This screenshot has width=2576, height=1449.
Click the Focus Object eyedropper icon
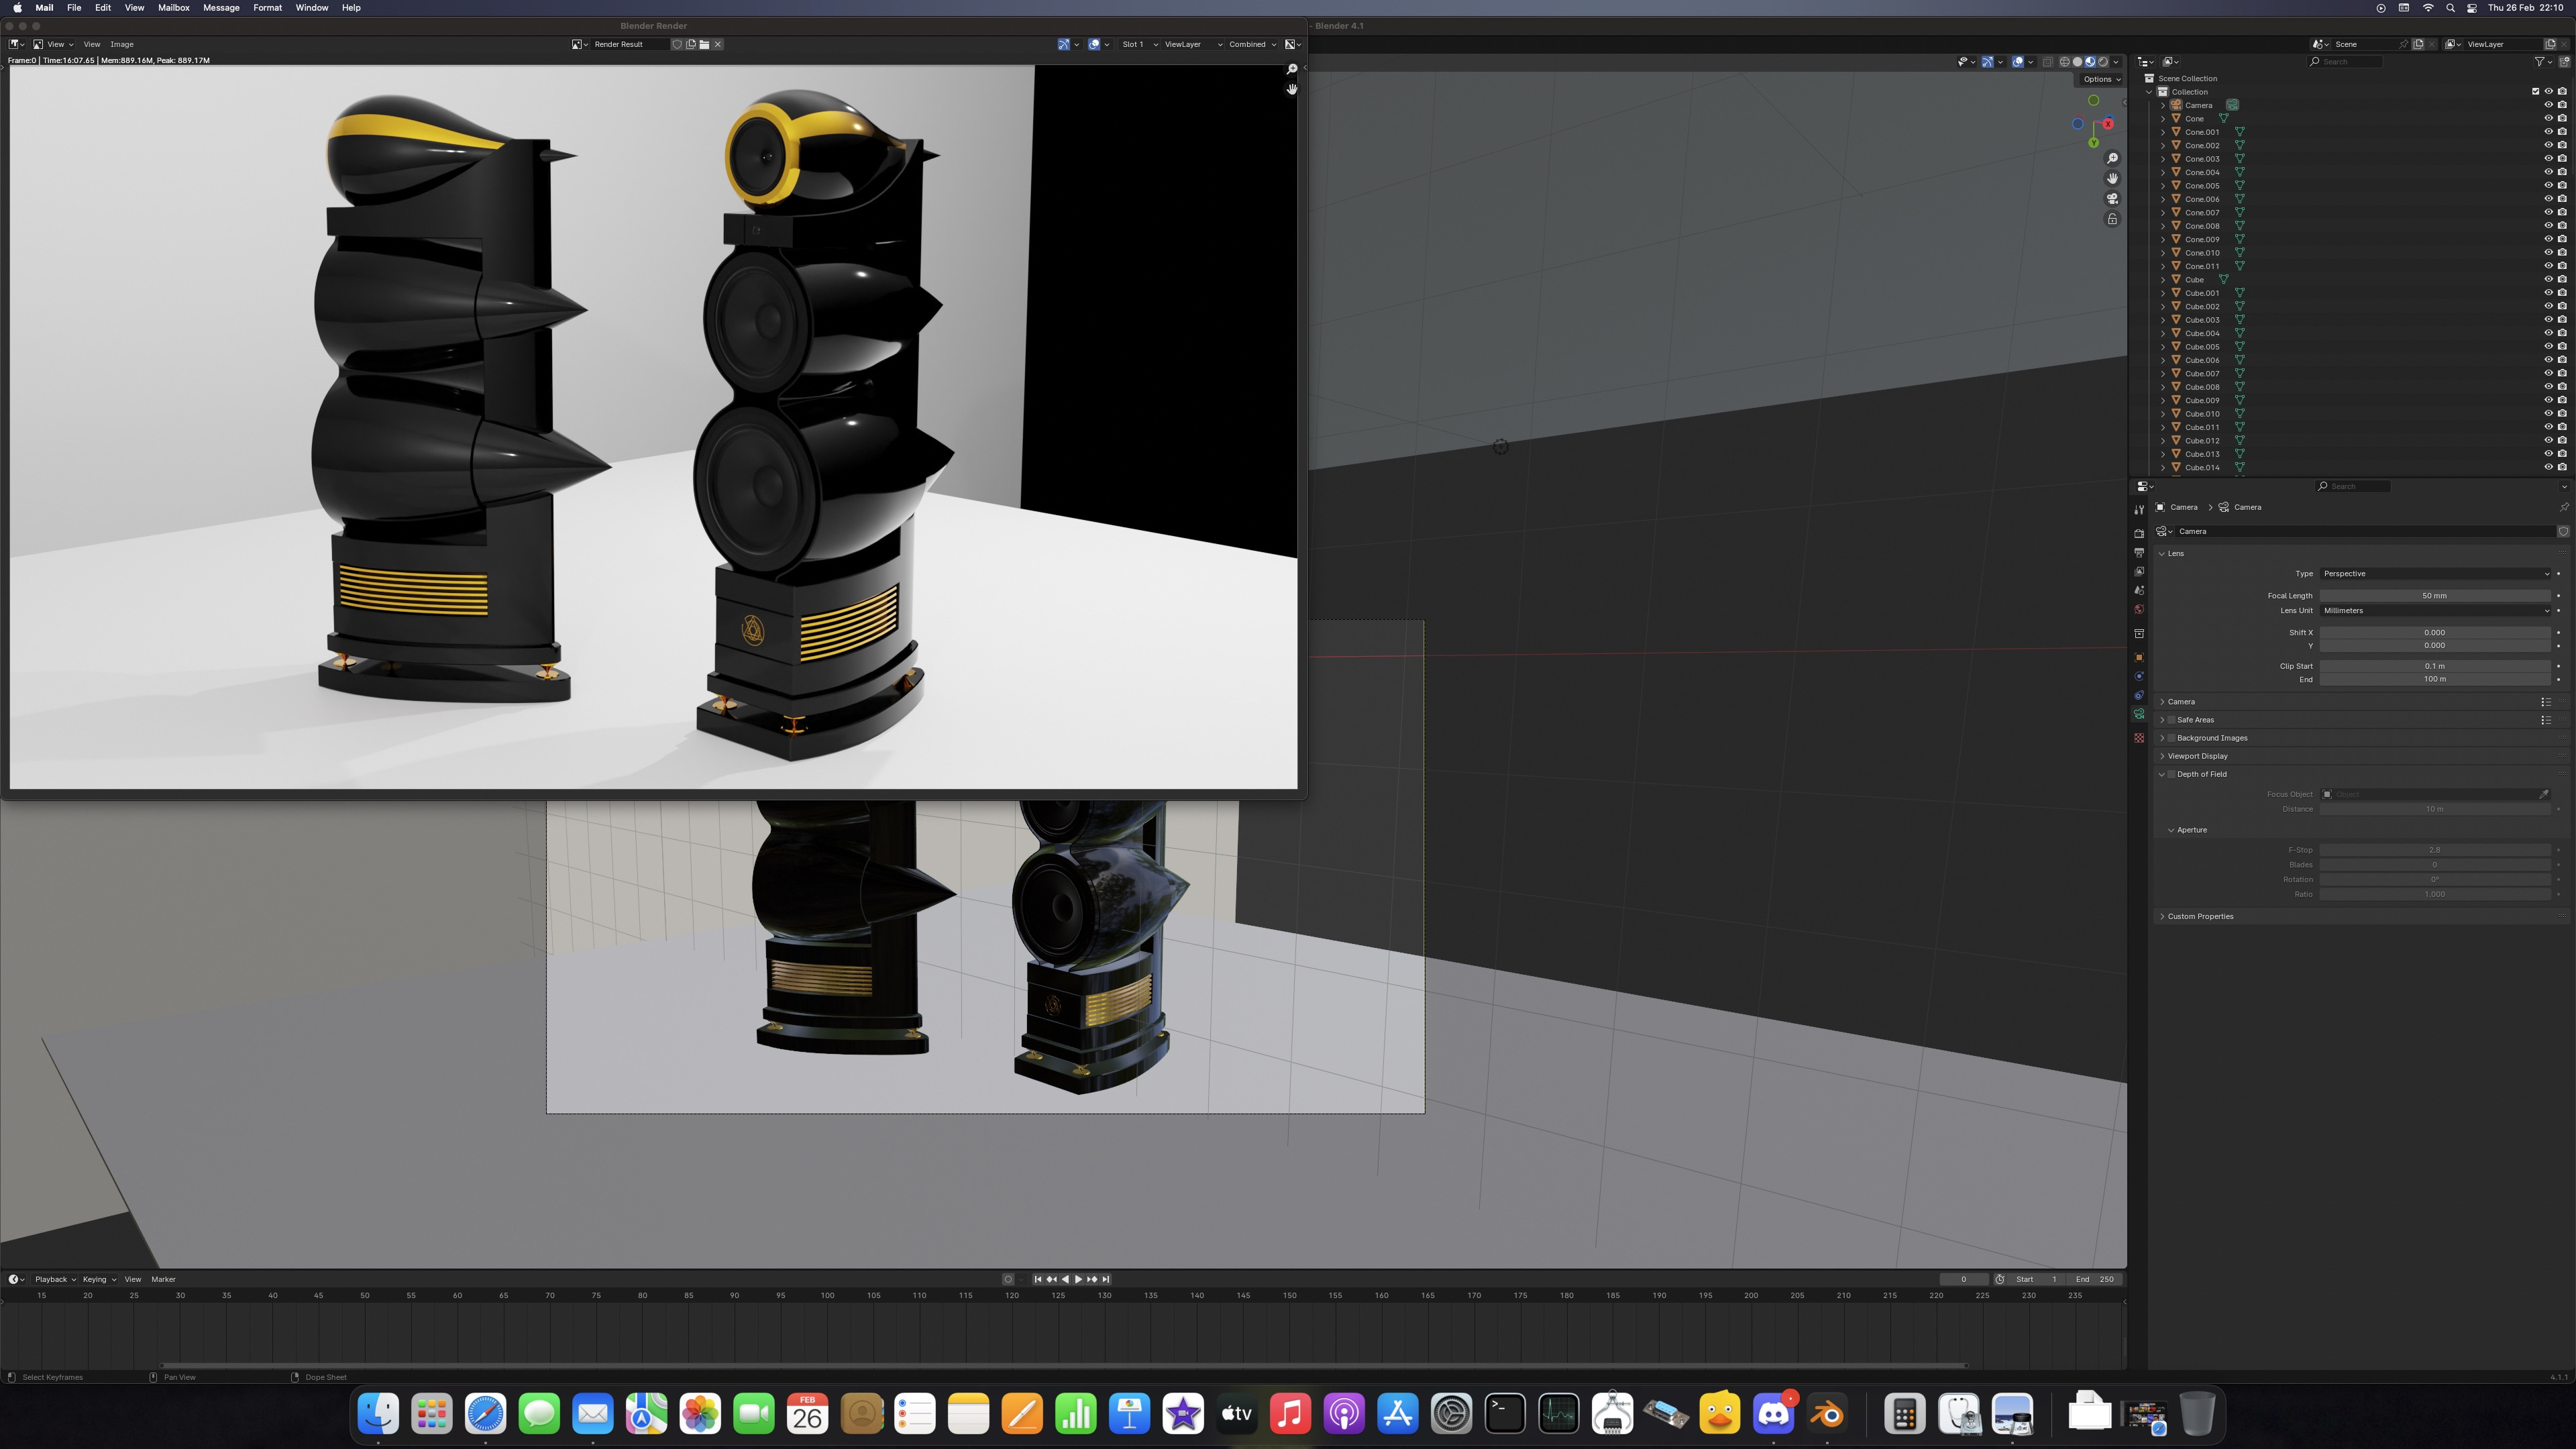tap(2544, 794)
